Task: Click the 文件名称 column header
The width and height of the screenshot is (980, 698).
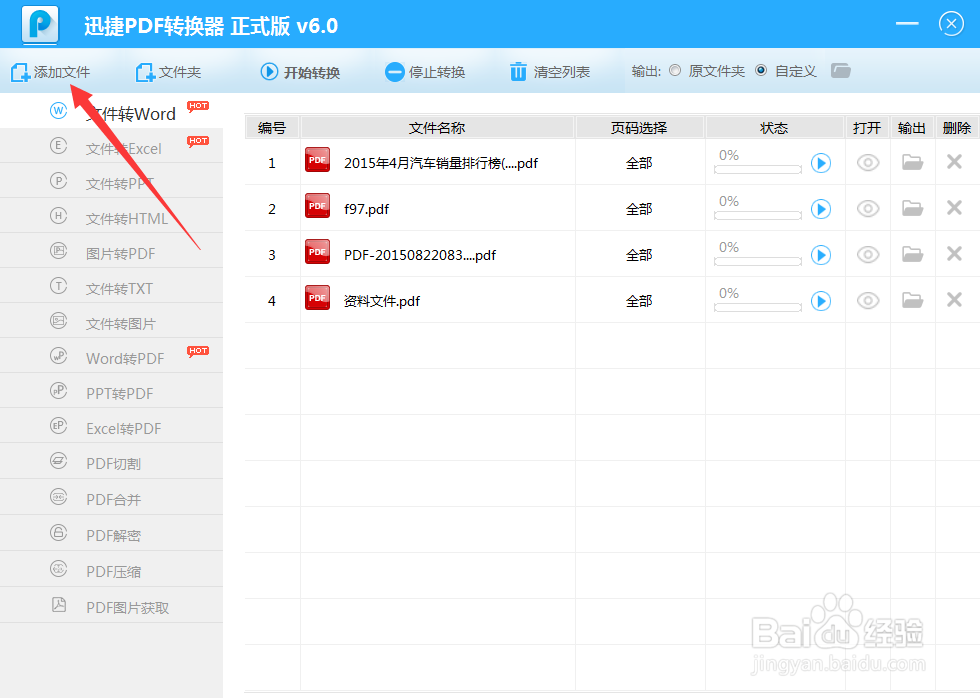Action: 437,128
